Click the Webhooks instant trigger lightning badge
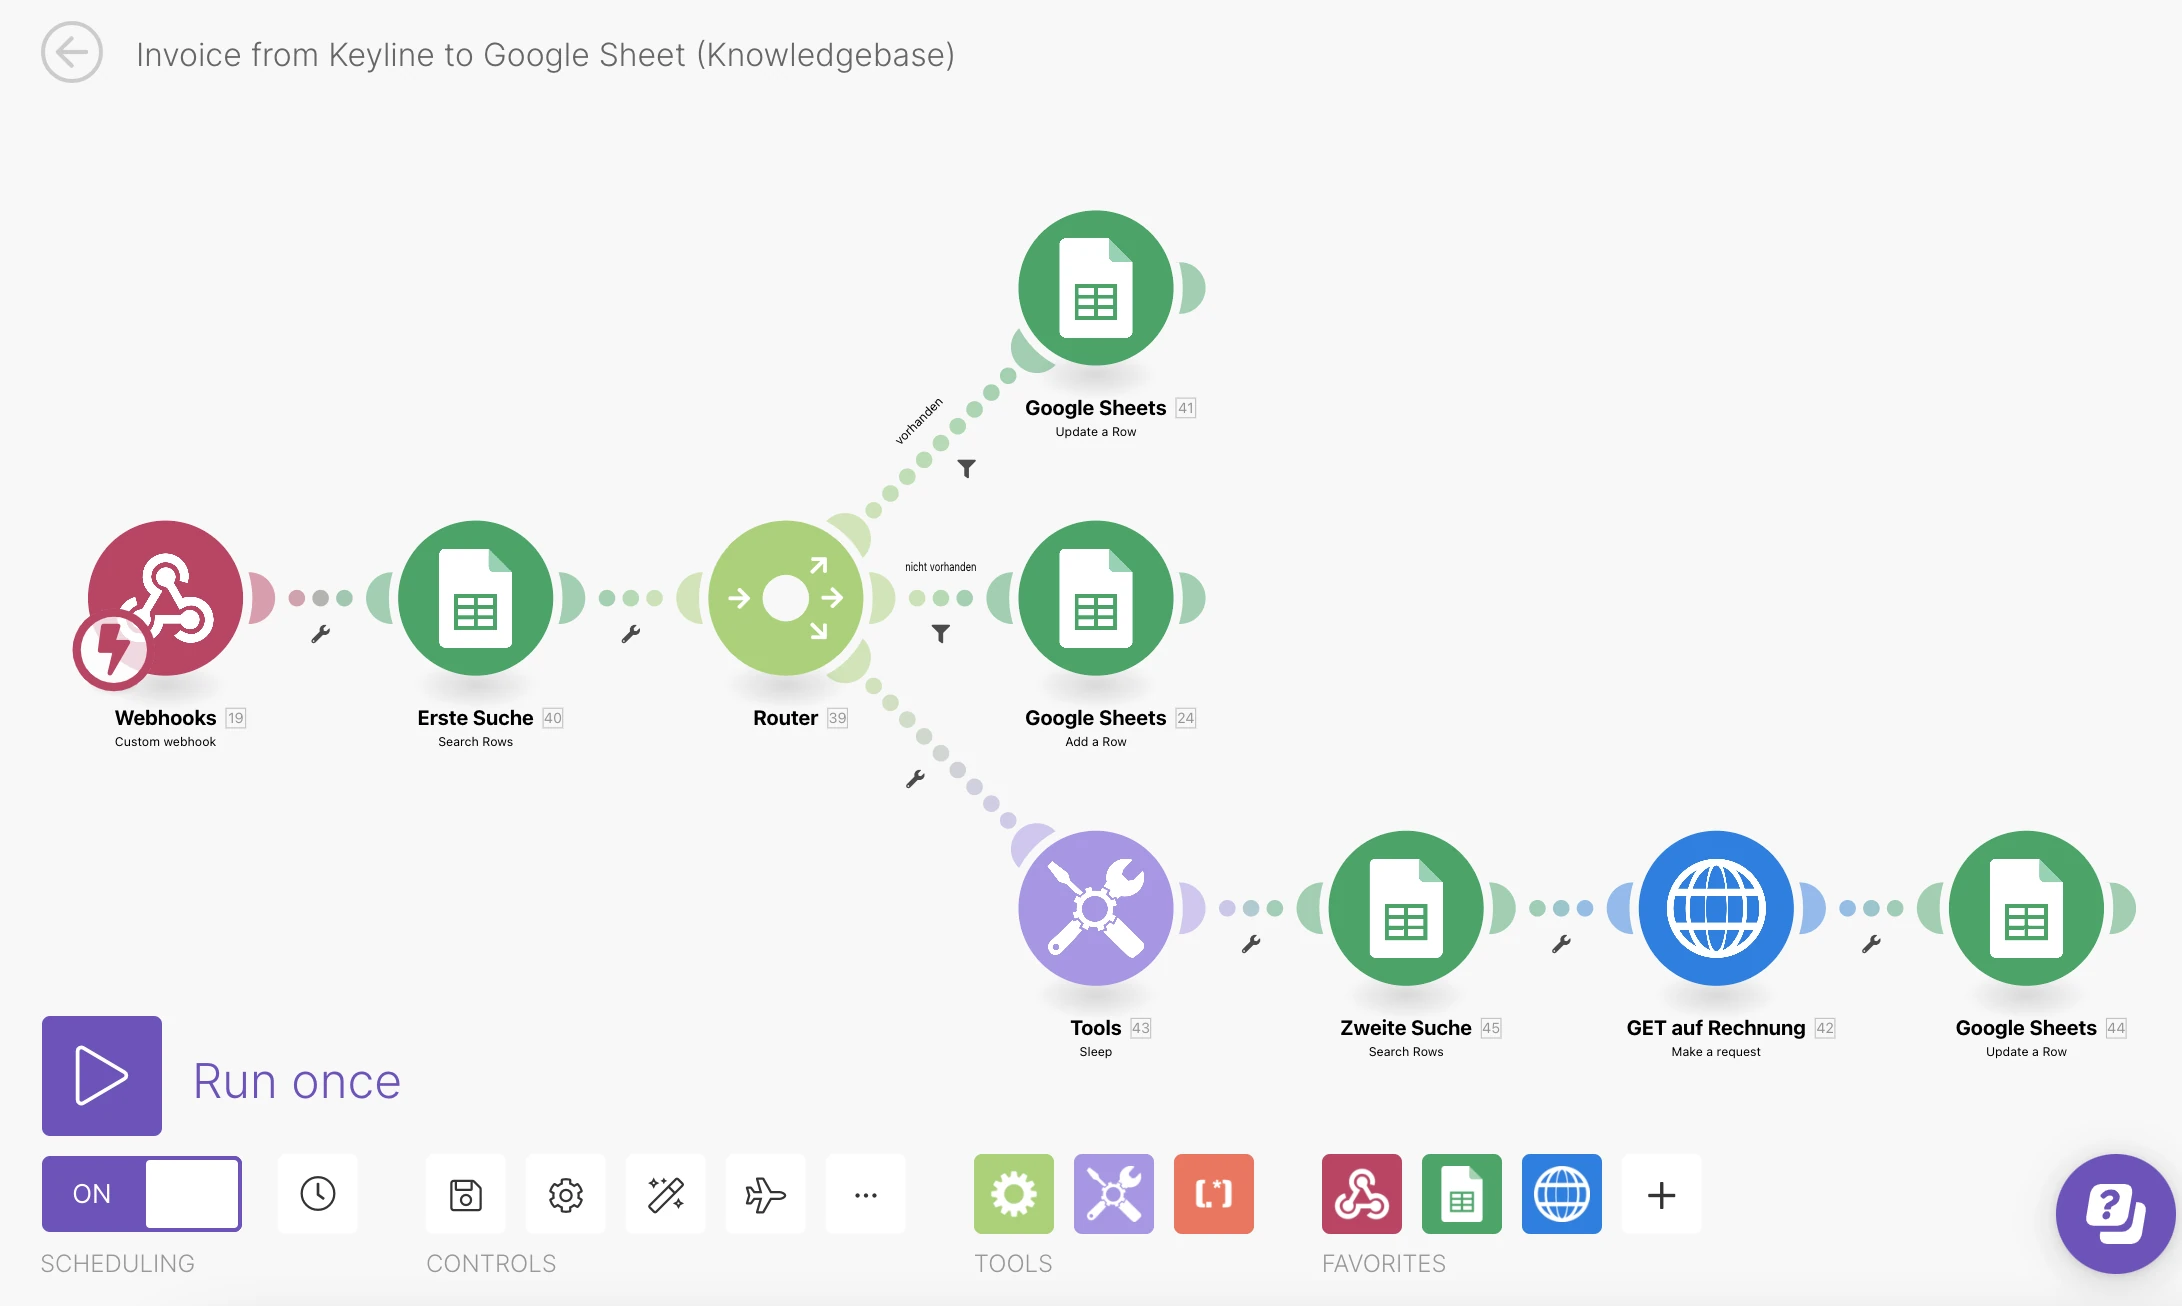 tap(112, 651)
